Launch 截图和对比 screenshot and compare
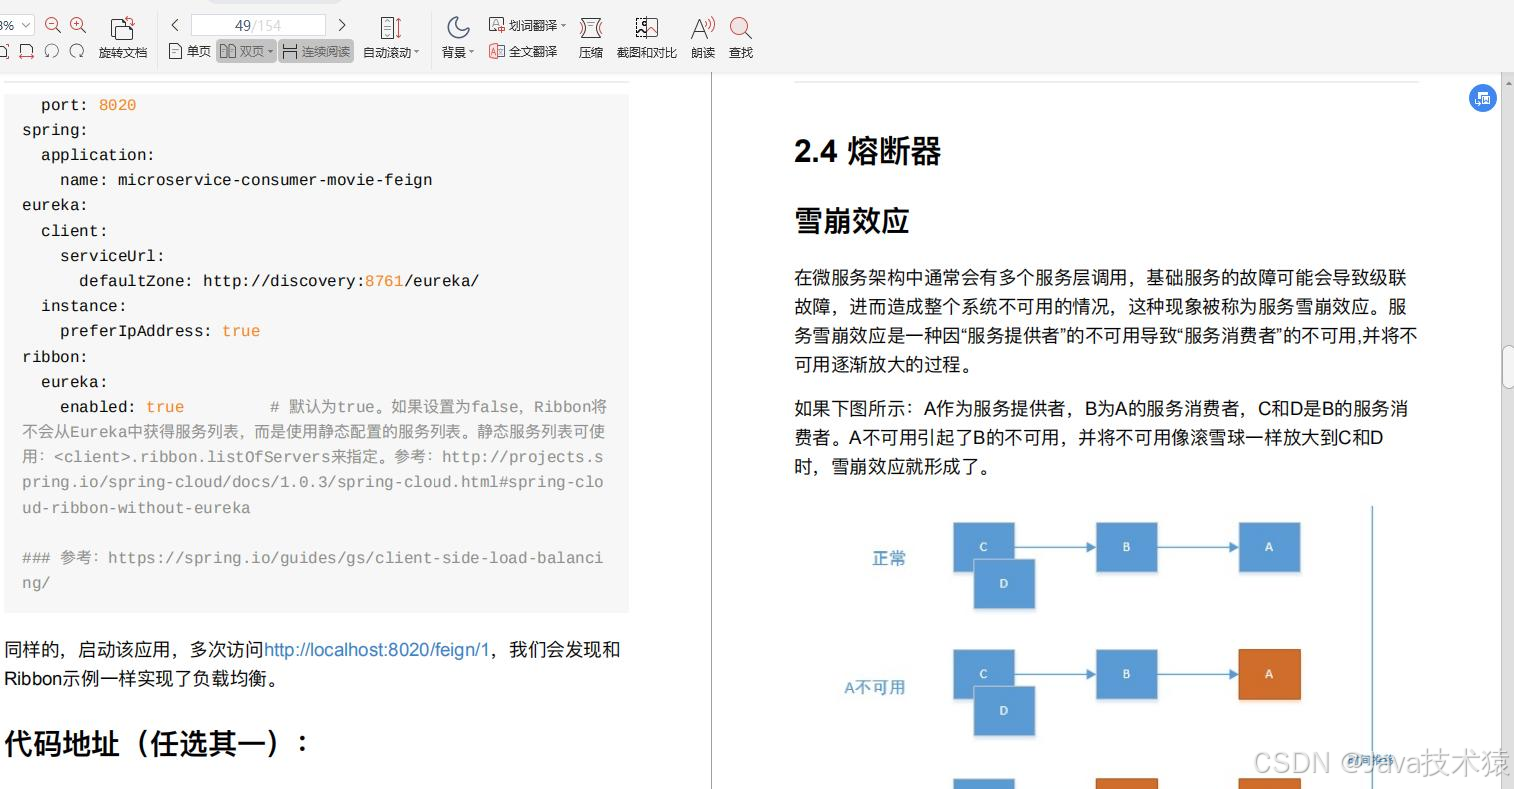This screenshot has width=1514, height=789. 646,37
